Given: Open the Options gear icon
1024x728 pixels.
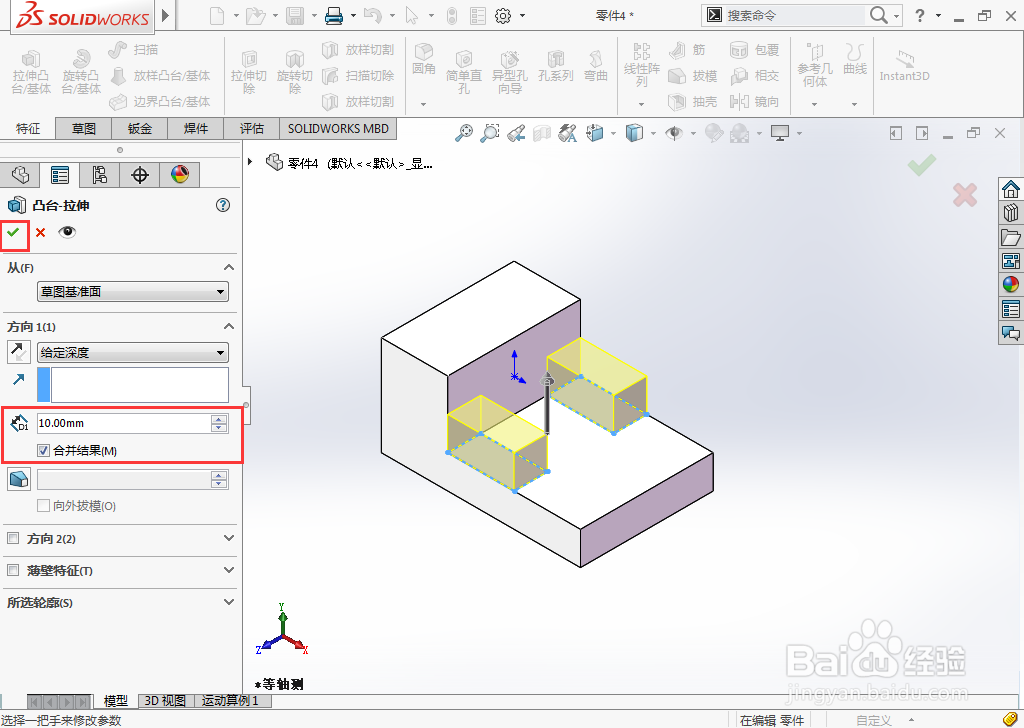Looking at the screenshot, I should 503,16.
